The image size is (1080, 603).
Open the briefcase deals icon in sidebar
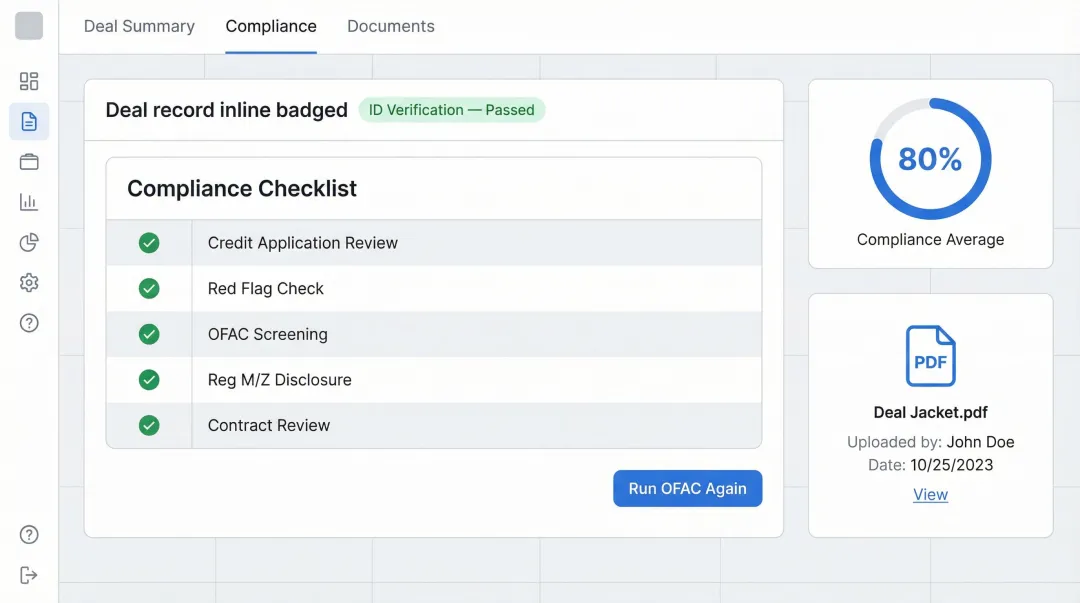point(29,161)
